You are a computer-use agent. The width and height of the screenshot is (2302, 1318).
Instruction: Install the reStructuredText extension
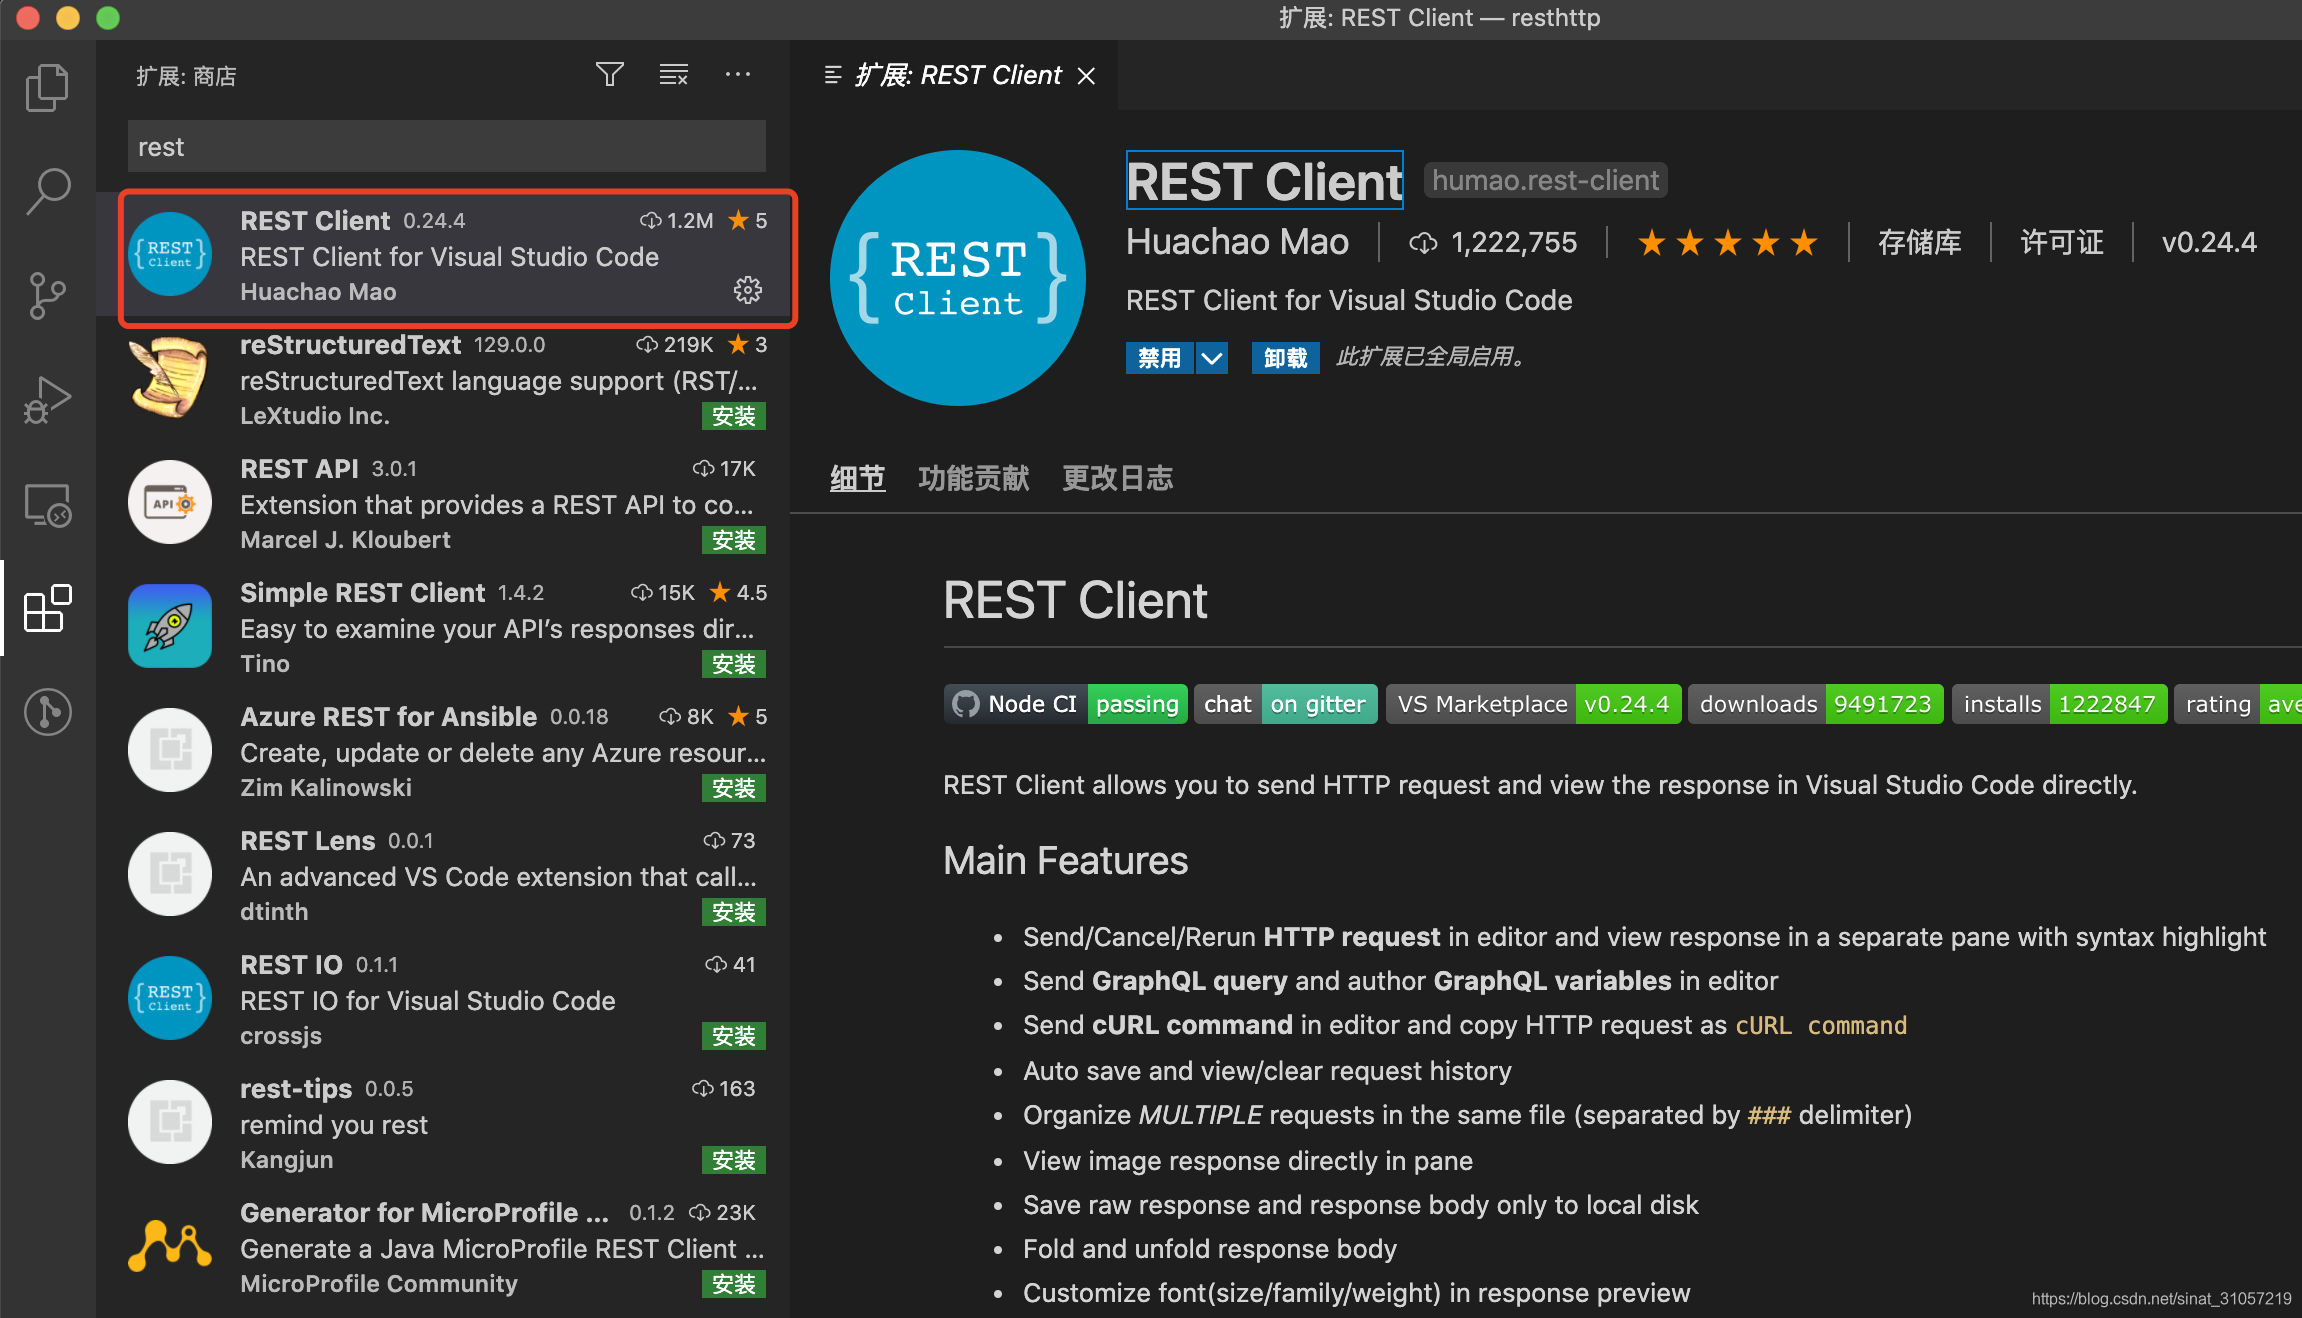(x=734, y=416)
